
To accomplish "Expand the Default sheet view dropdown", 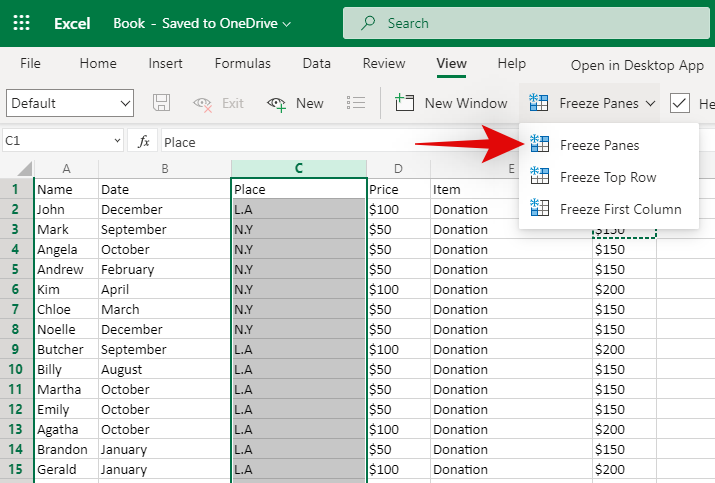I will pyautogui.click(x=125, y=103).
